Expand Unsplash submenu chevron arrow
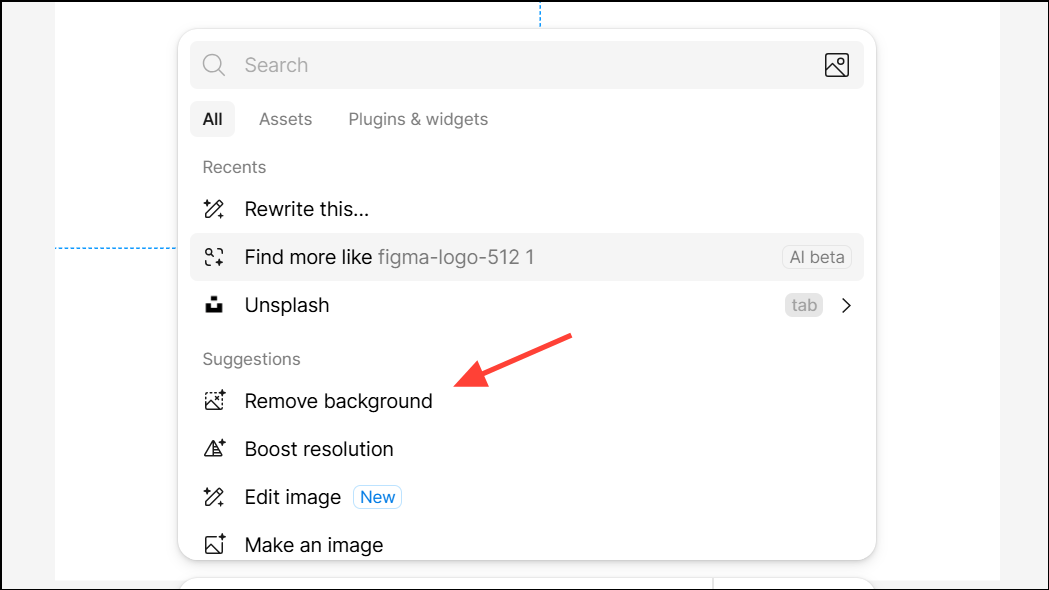 [846, 305]
